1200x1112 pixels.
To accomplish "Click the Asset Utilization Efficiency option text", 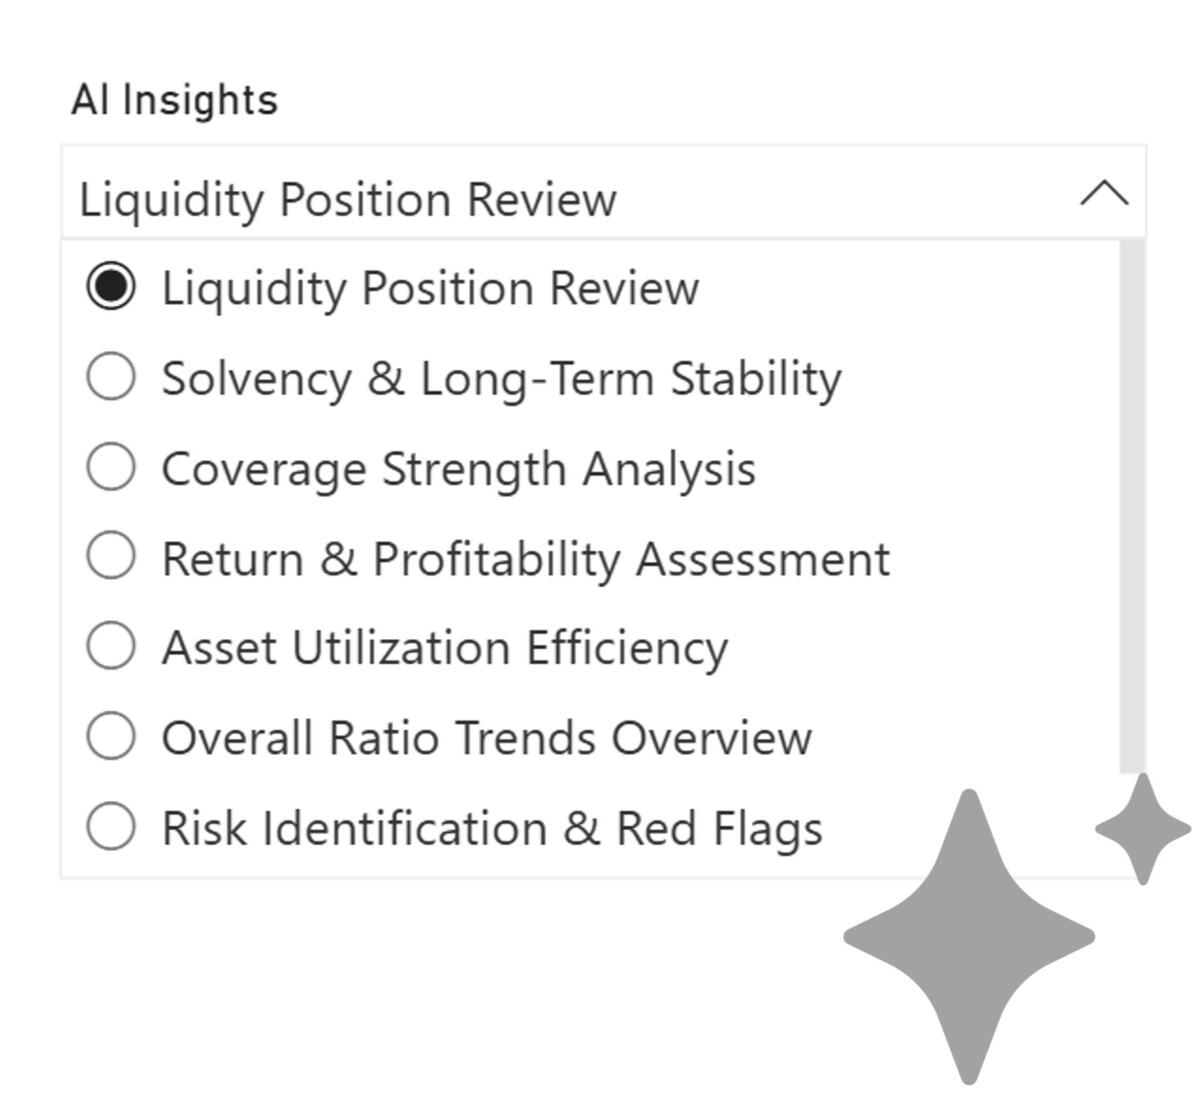I will (x=445, y=648).
